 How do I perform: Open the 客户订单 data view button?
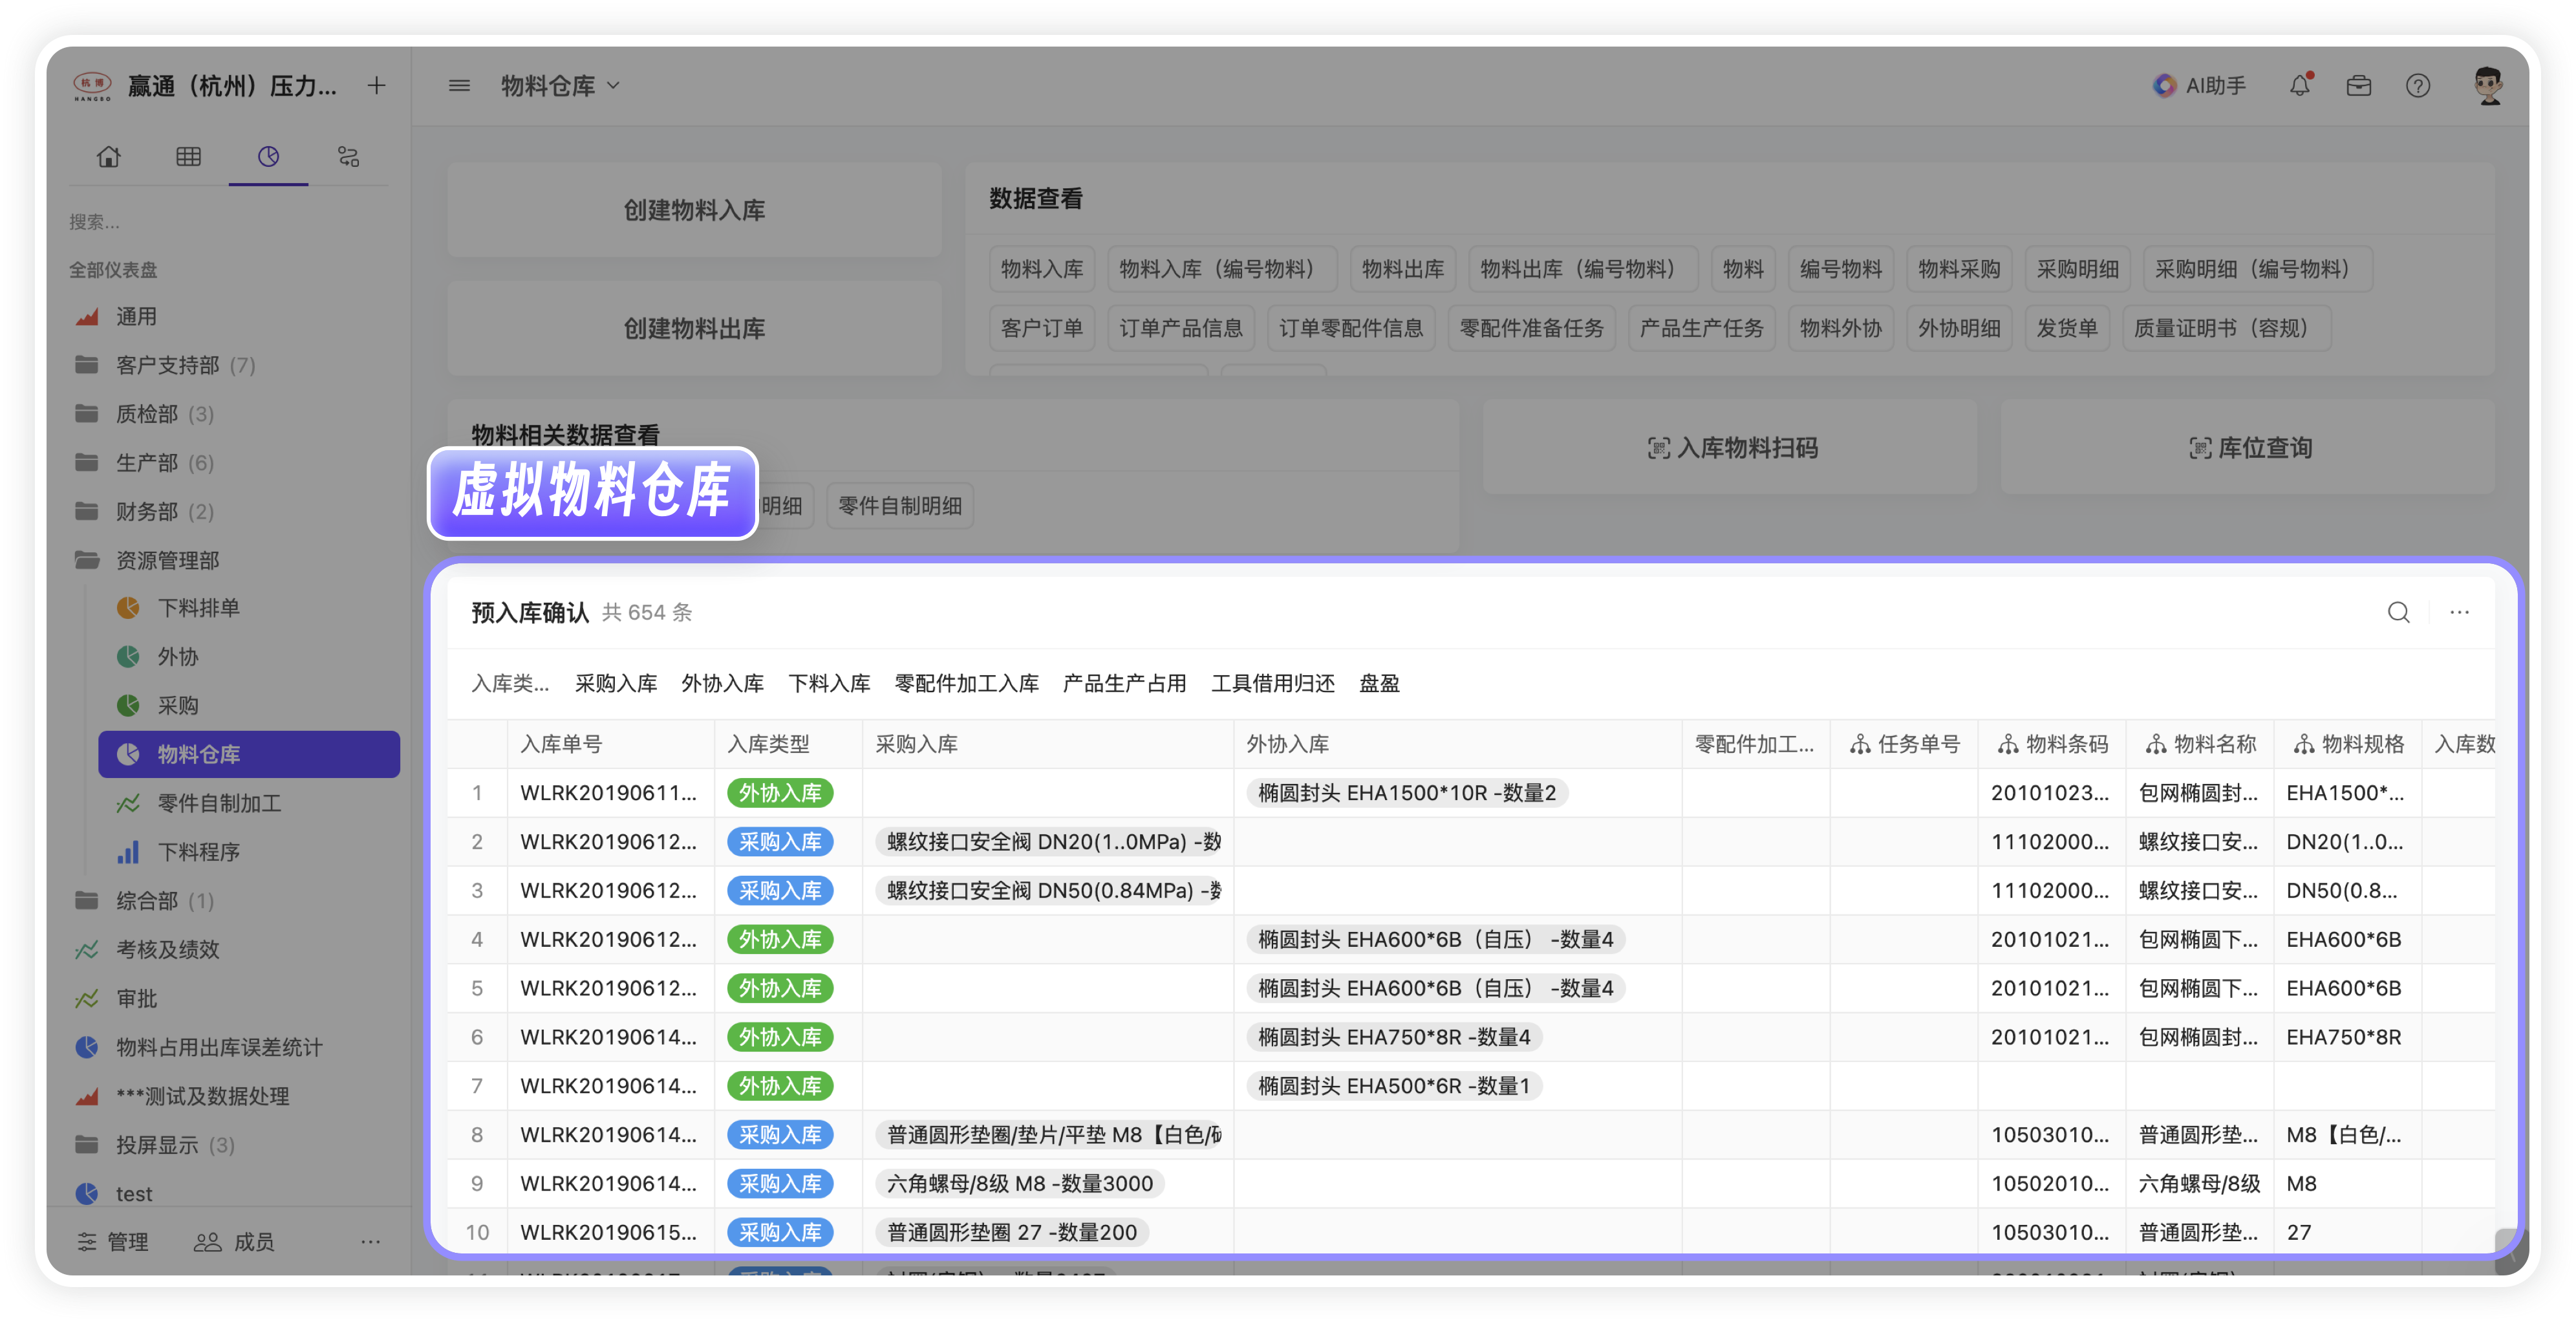(x=1042, y=328)
